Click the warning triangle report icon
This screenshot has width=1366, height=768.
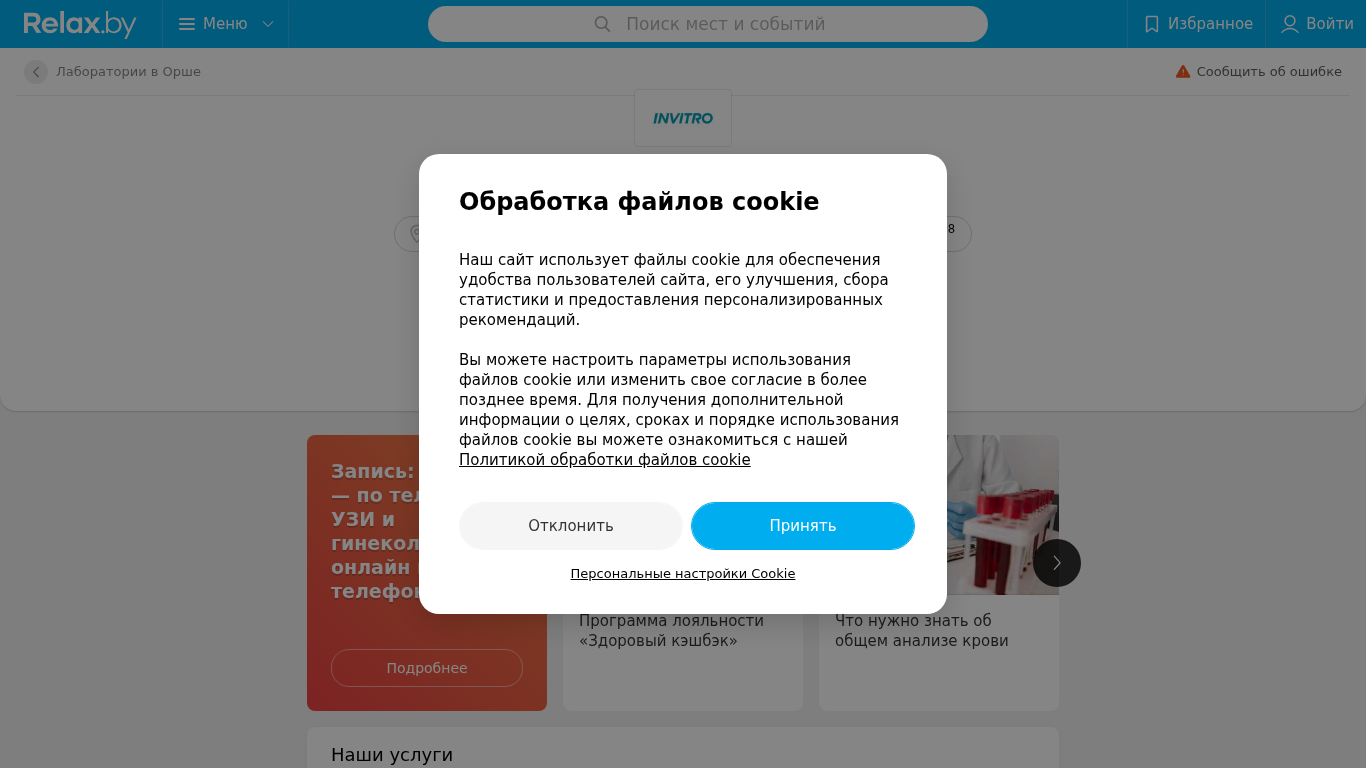[1183, 72]
